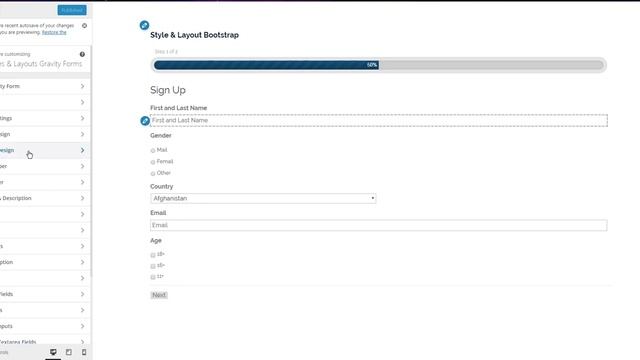Tick the 11+ Age checkbox
The width and height of the screenshot is (640, 360).
coord(153,277)
